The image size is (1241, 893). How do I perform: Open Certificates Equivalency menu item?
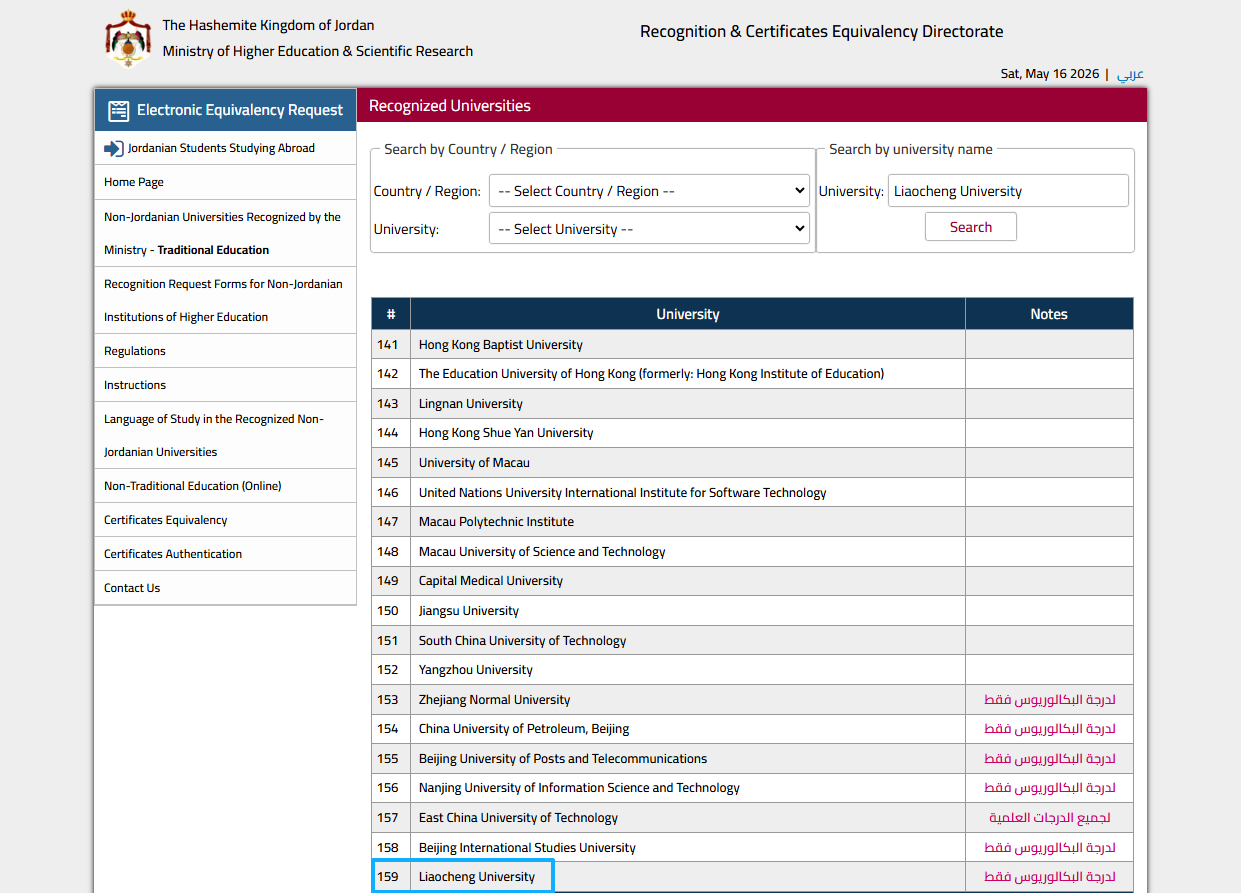click(x=226, y=520)
